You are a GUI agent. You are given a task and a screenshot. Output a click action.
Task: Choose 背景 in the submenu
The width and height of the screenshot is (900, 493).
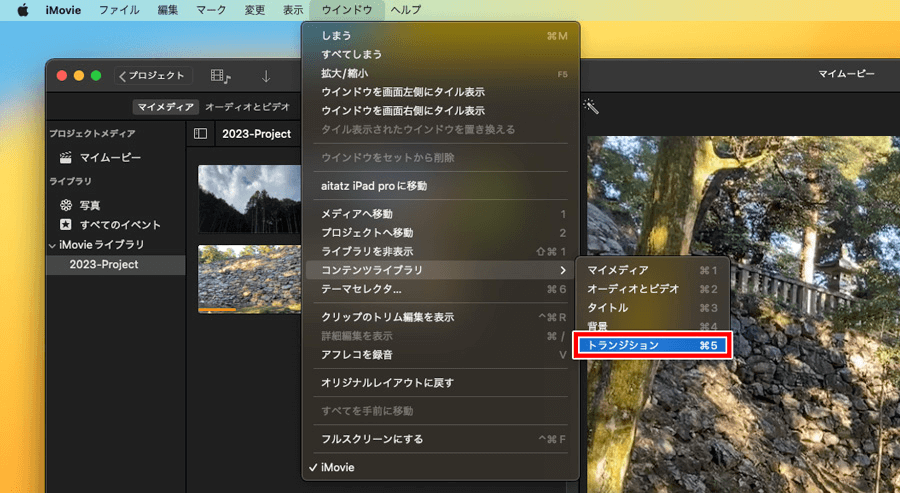[x=652, y=327]
